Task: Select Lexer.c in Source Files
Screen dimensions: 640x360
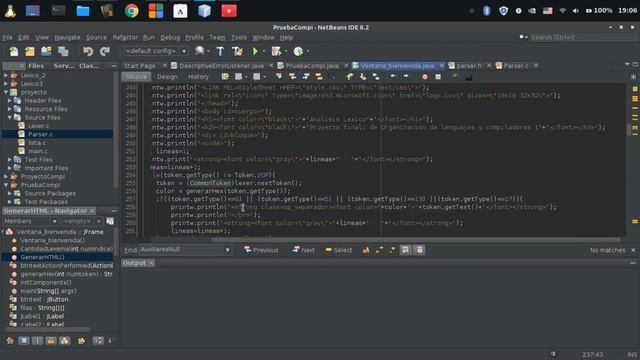Action: click(x=38, y=126)
